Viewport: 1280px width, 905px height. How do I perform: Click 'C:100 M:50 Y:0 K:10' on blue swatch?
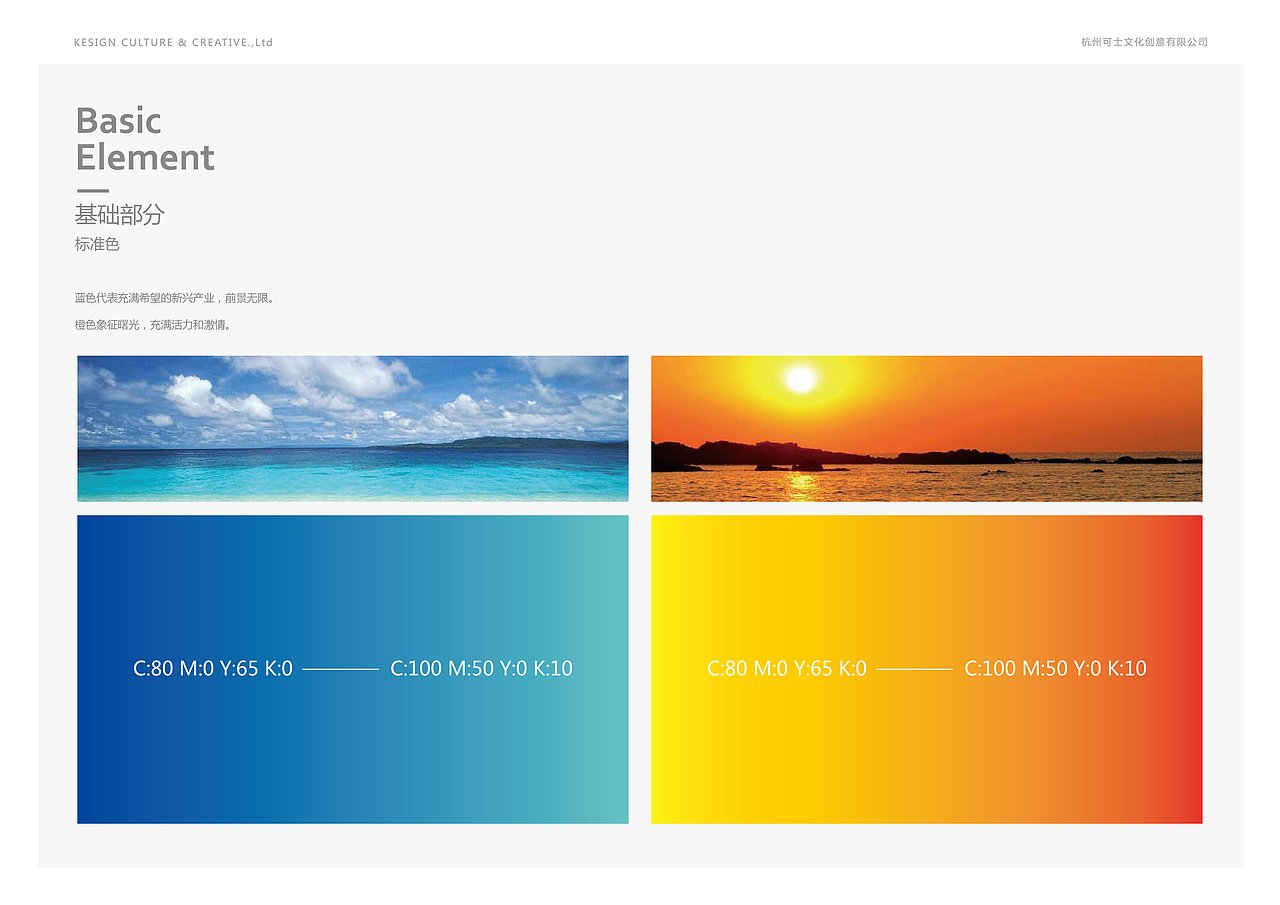pos(481,668)
